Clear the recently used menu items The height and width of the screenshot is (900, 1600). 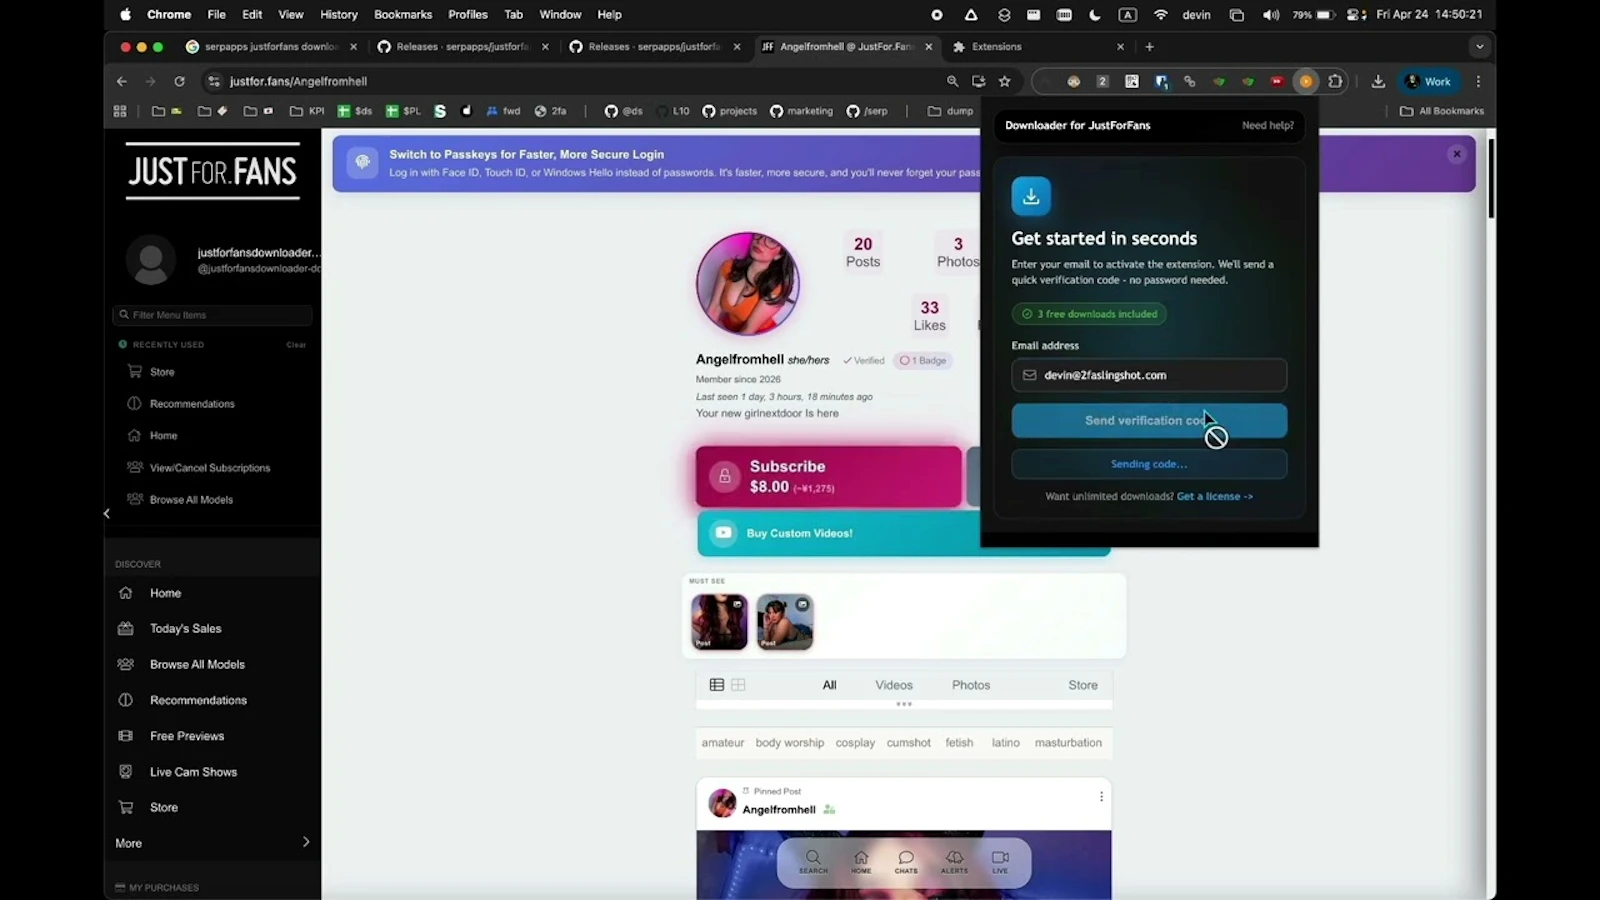pyautogui.click(x=296, y=345)
